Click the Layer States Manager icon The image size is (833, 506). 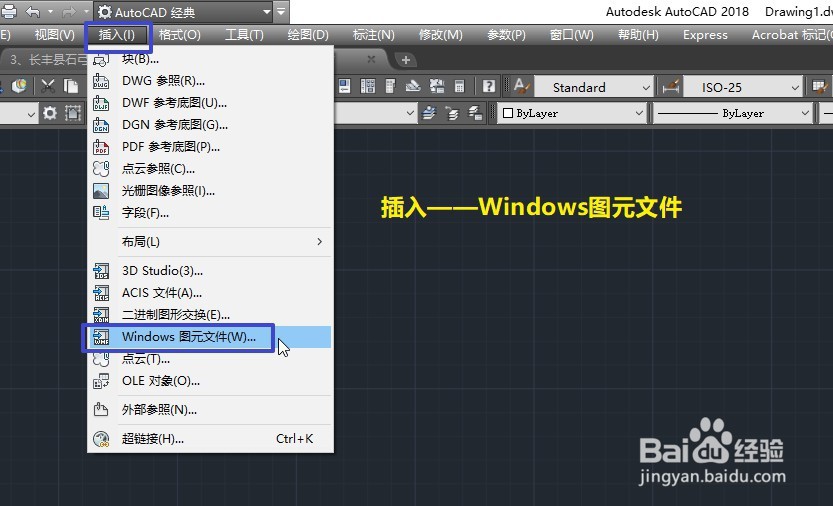(x=475, y=113)
